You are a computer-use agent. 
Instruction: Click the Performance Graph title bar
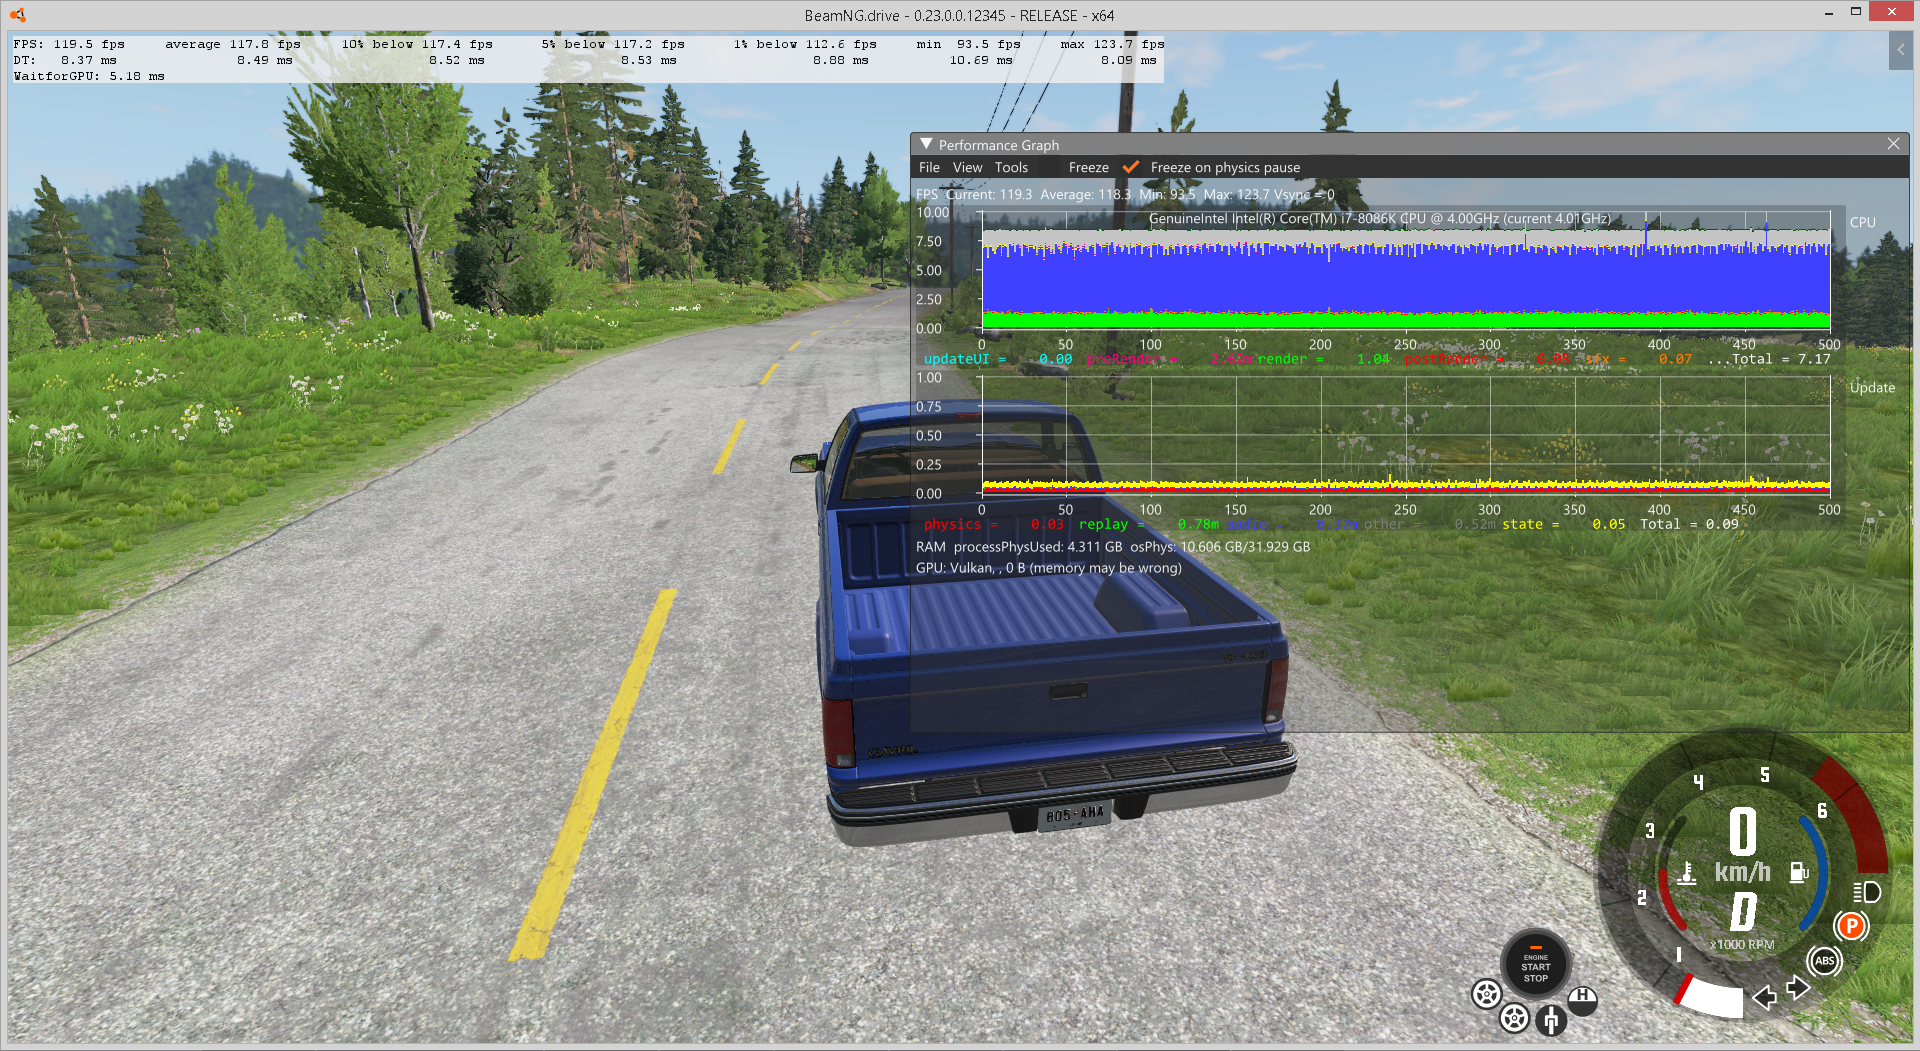(1409, 144)
